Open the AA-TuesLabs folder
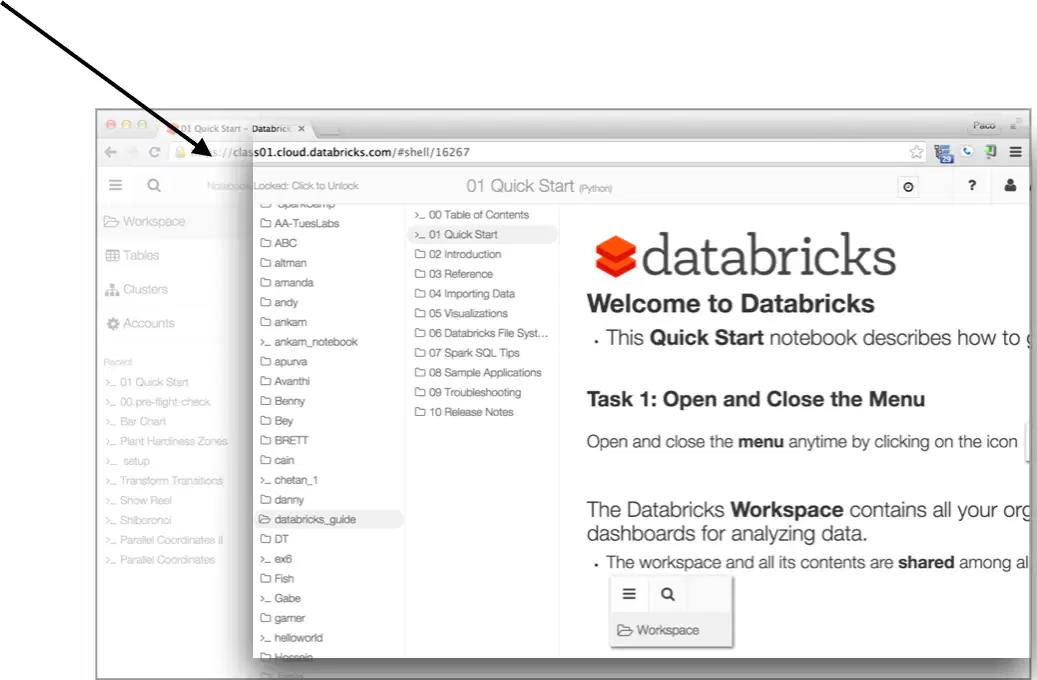This screenshot has height=680, width=1037. coord(300,224)
